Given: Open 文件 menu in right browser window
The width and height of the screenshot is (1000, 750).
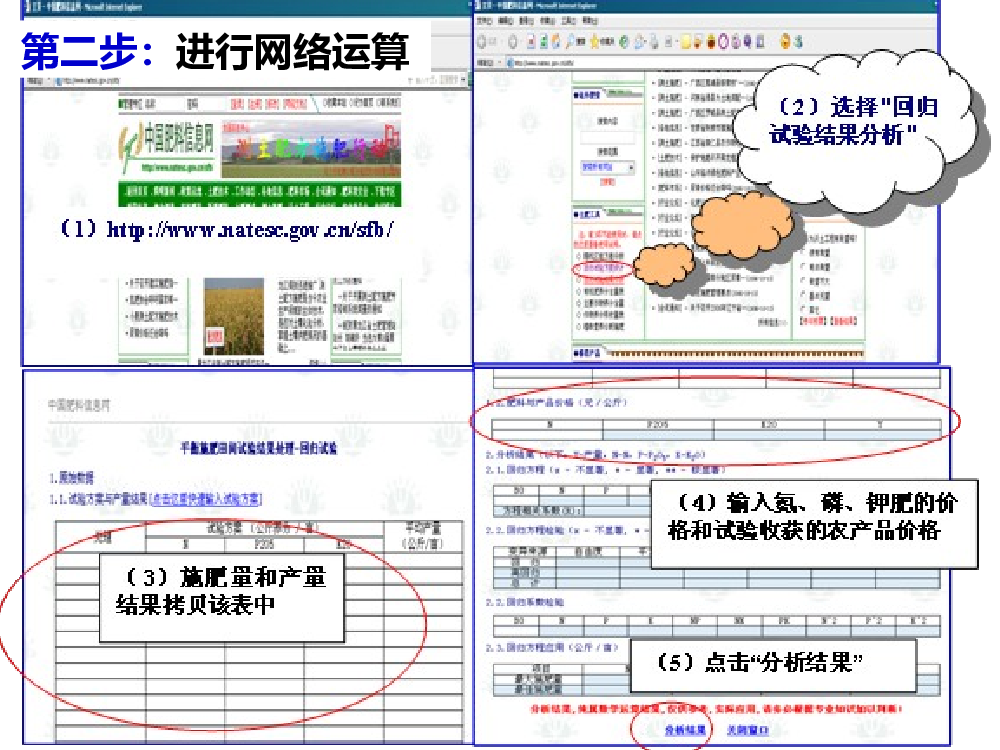Looking at the screenshot, I should (x=485, y=21).
